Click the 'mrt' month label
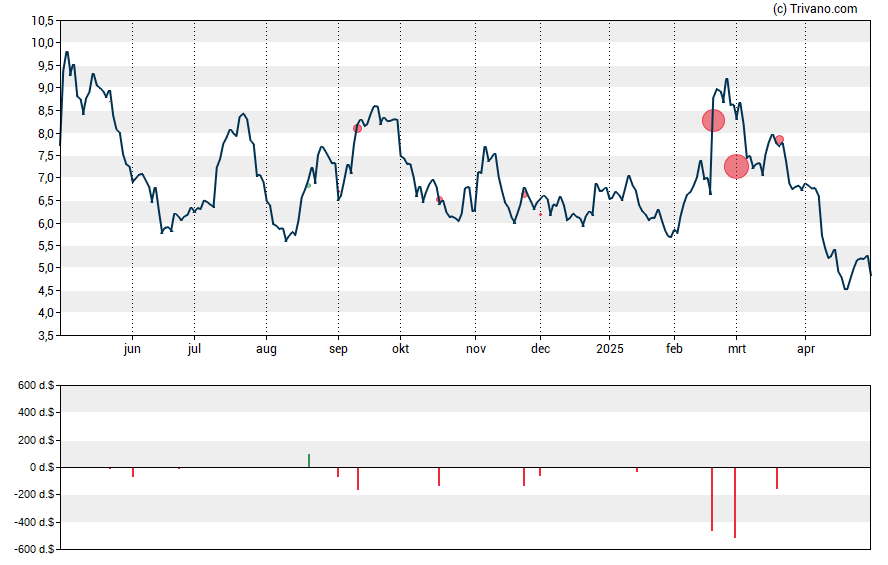Viewport: 888px width, 565px height. pos(737,349)
